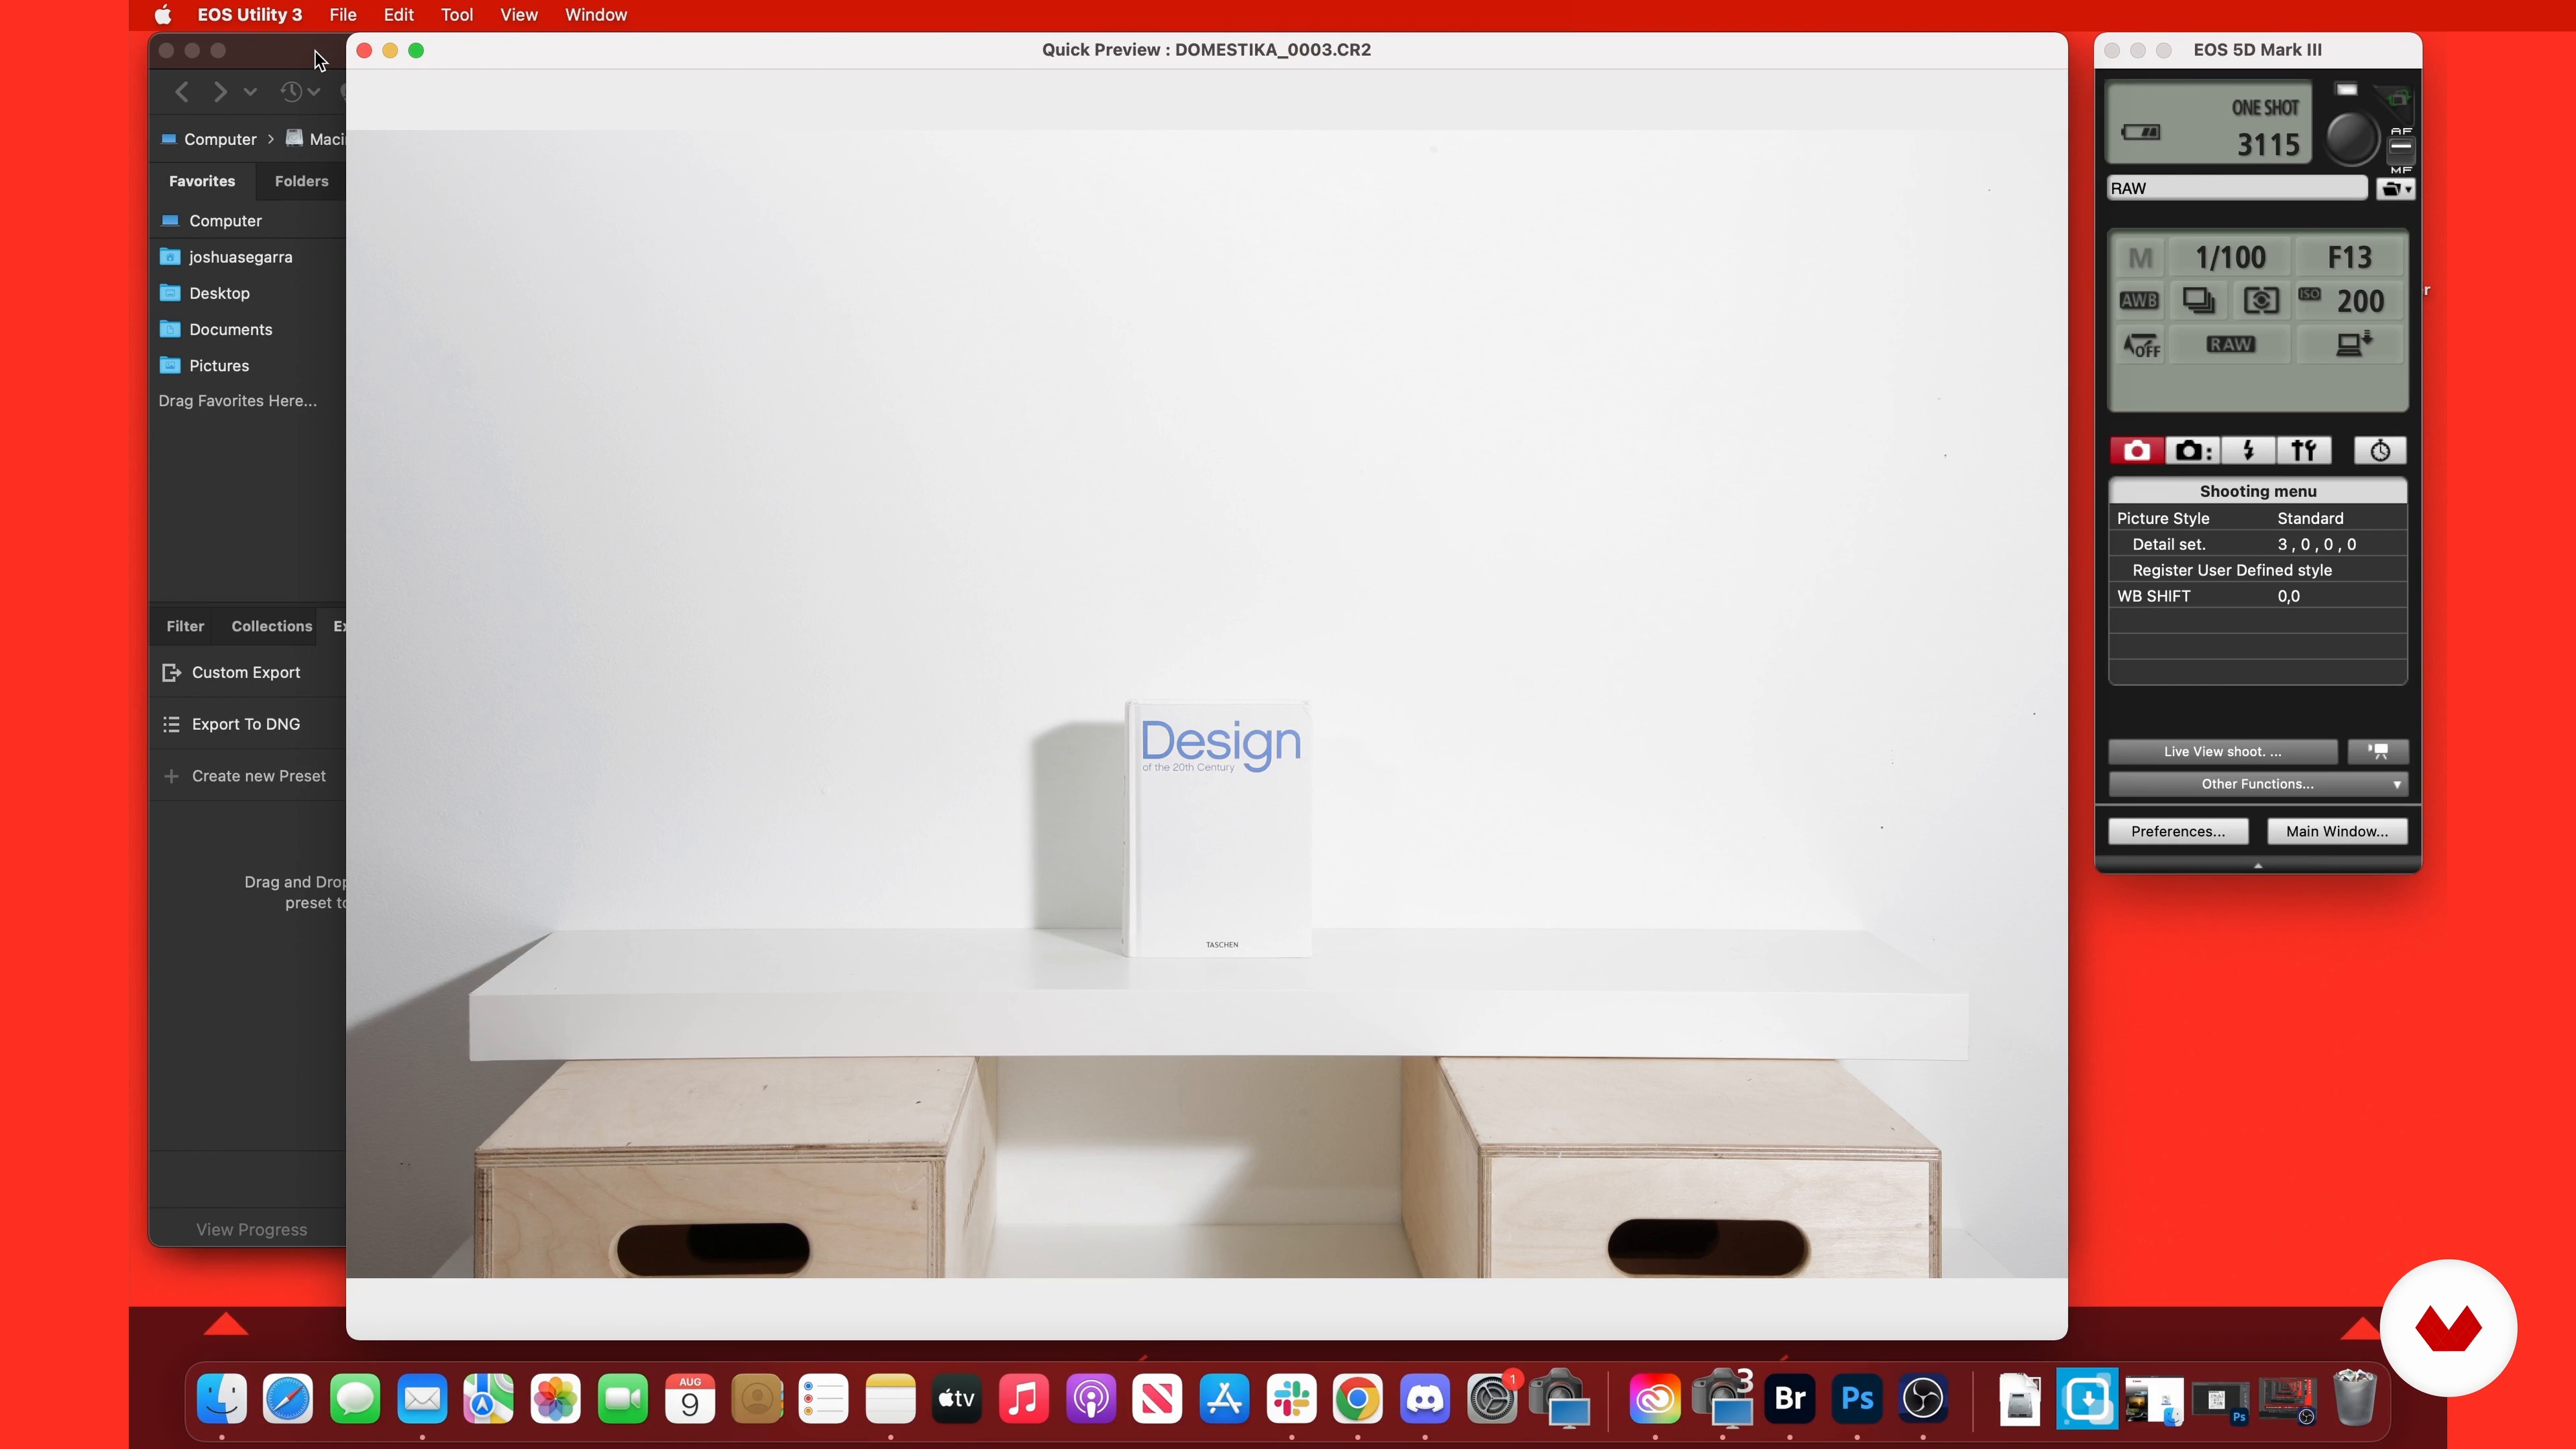Click the Auto Lighting Optimizer OFF icon
2576x1449 pixels.
coord(2141,346)
